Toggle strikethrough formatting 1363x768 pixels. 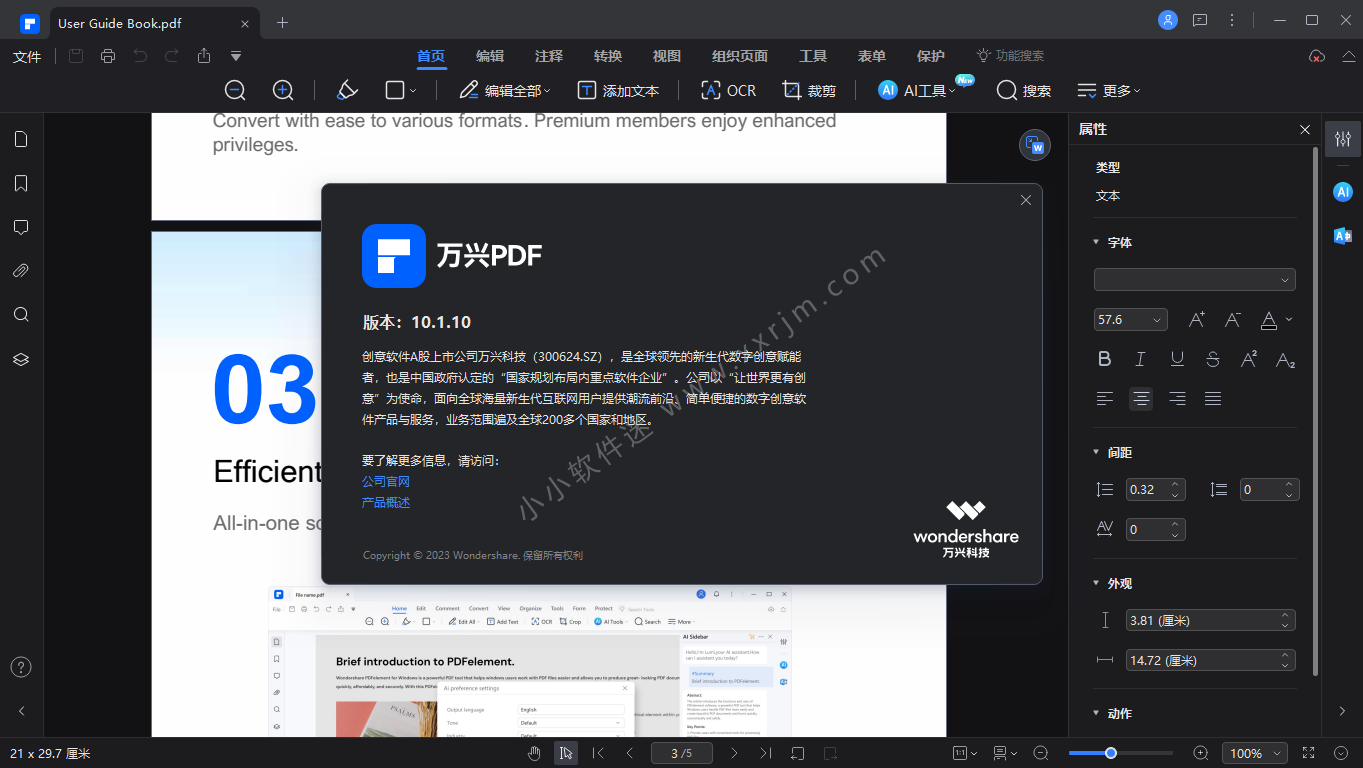(x=1213, y=359)
